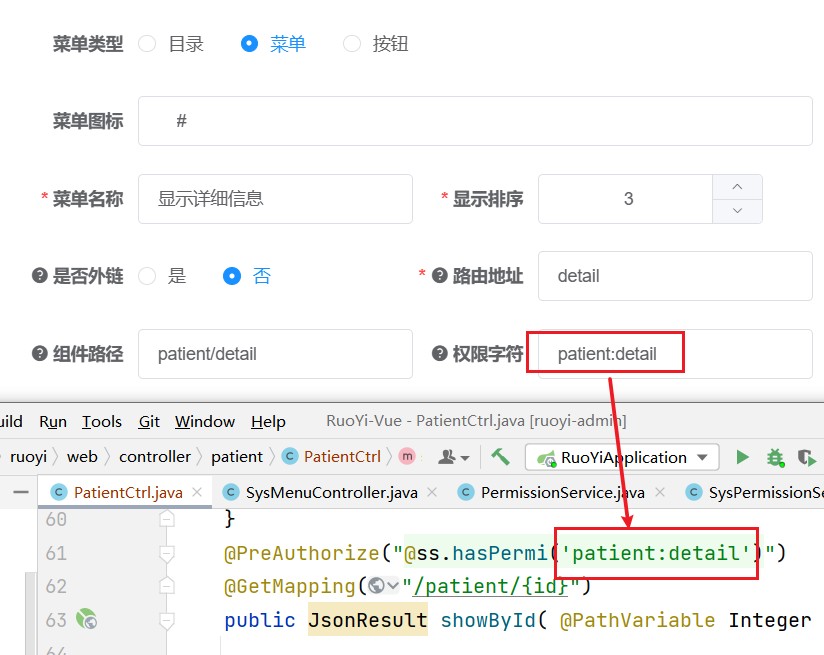Open the RuoYiApplication run configuration dropdown

622,457
